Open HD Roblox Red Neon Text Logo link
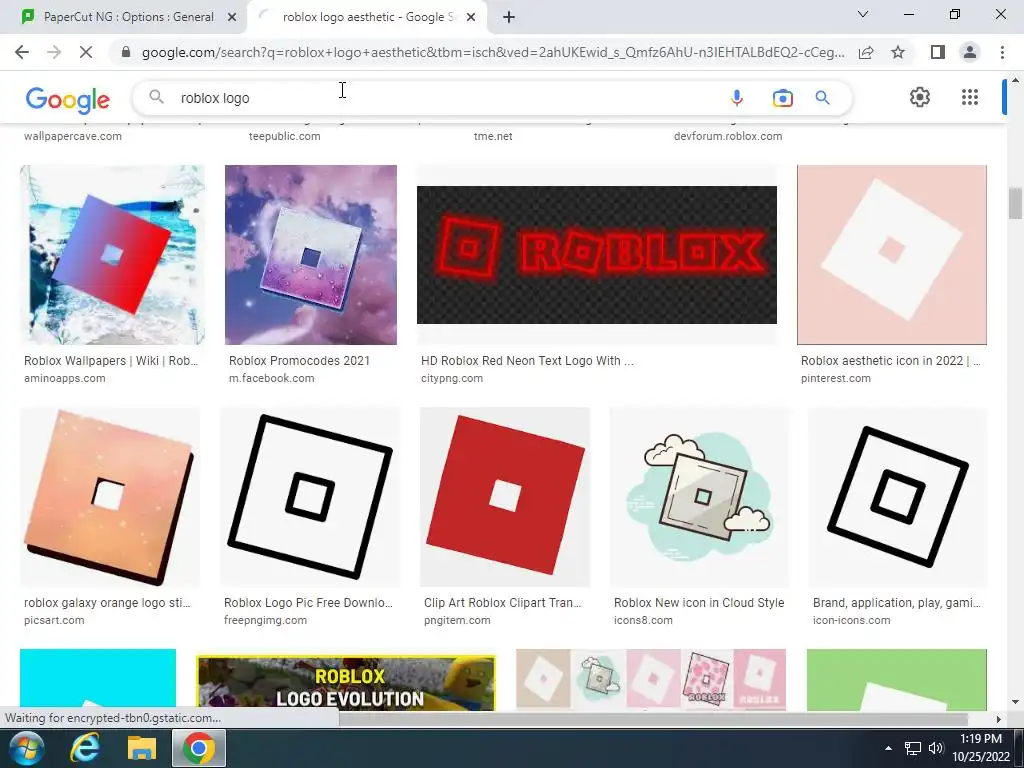This screenshot has width=1024, height=768. point(527,360)
